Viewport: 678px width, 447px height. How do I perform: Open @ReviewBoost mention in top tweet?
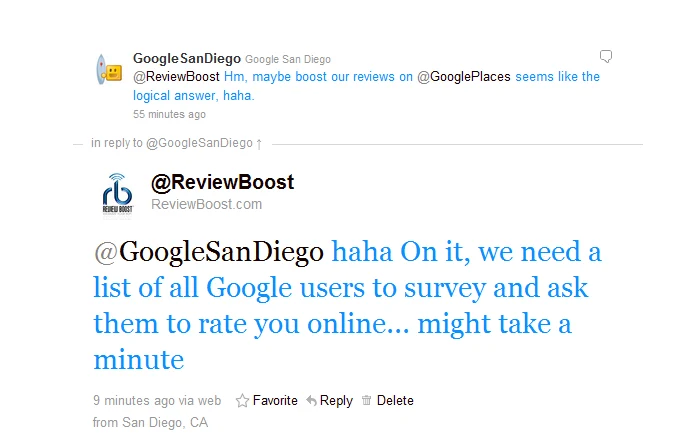click(x=176, y=77)
